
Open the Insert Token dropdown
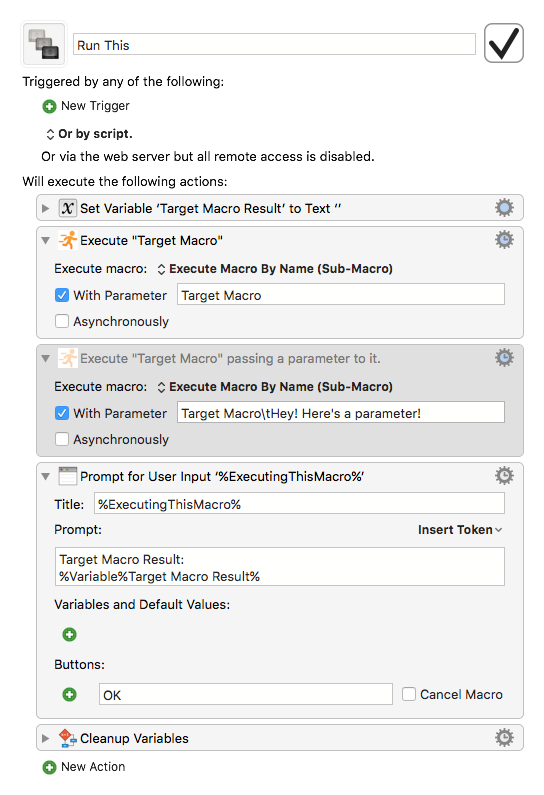460,530
